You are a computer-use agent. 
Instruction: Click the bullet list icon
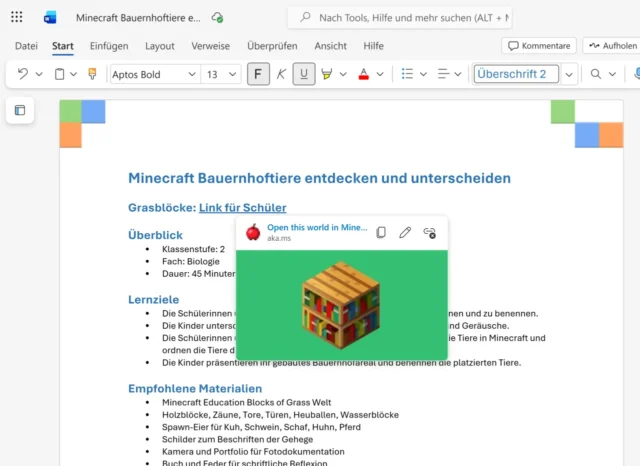(407, 74)
